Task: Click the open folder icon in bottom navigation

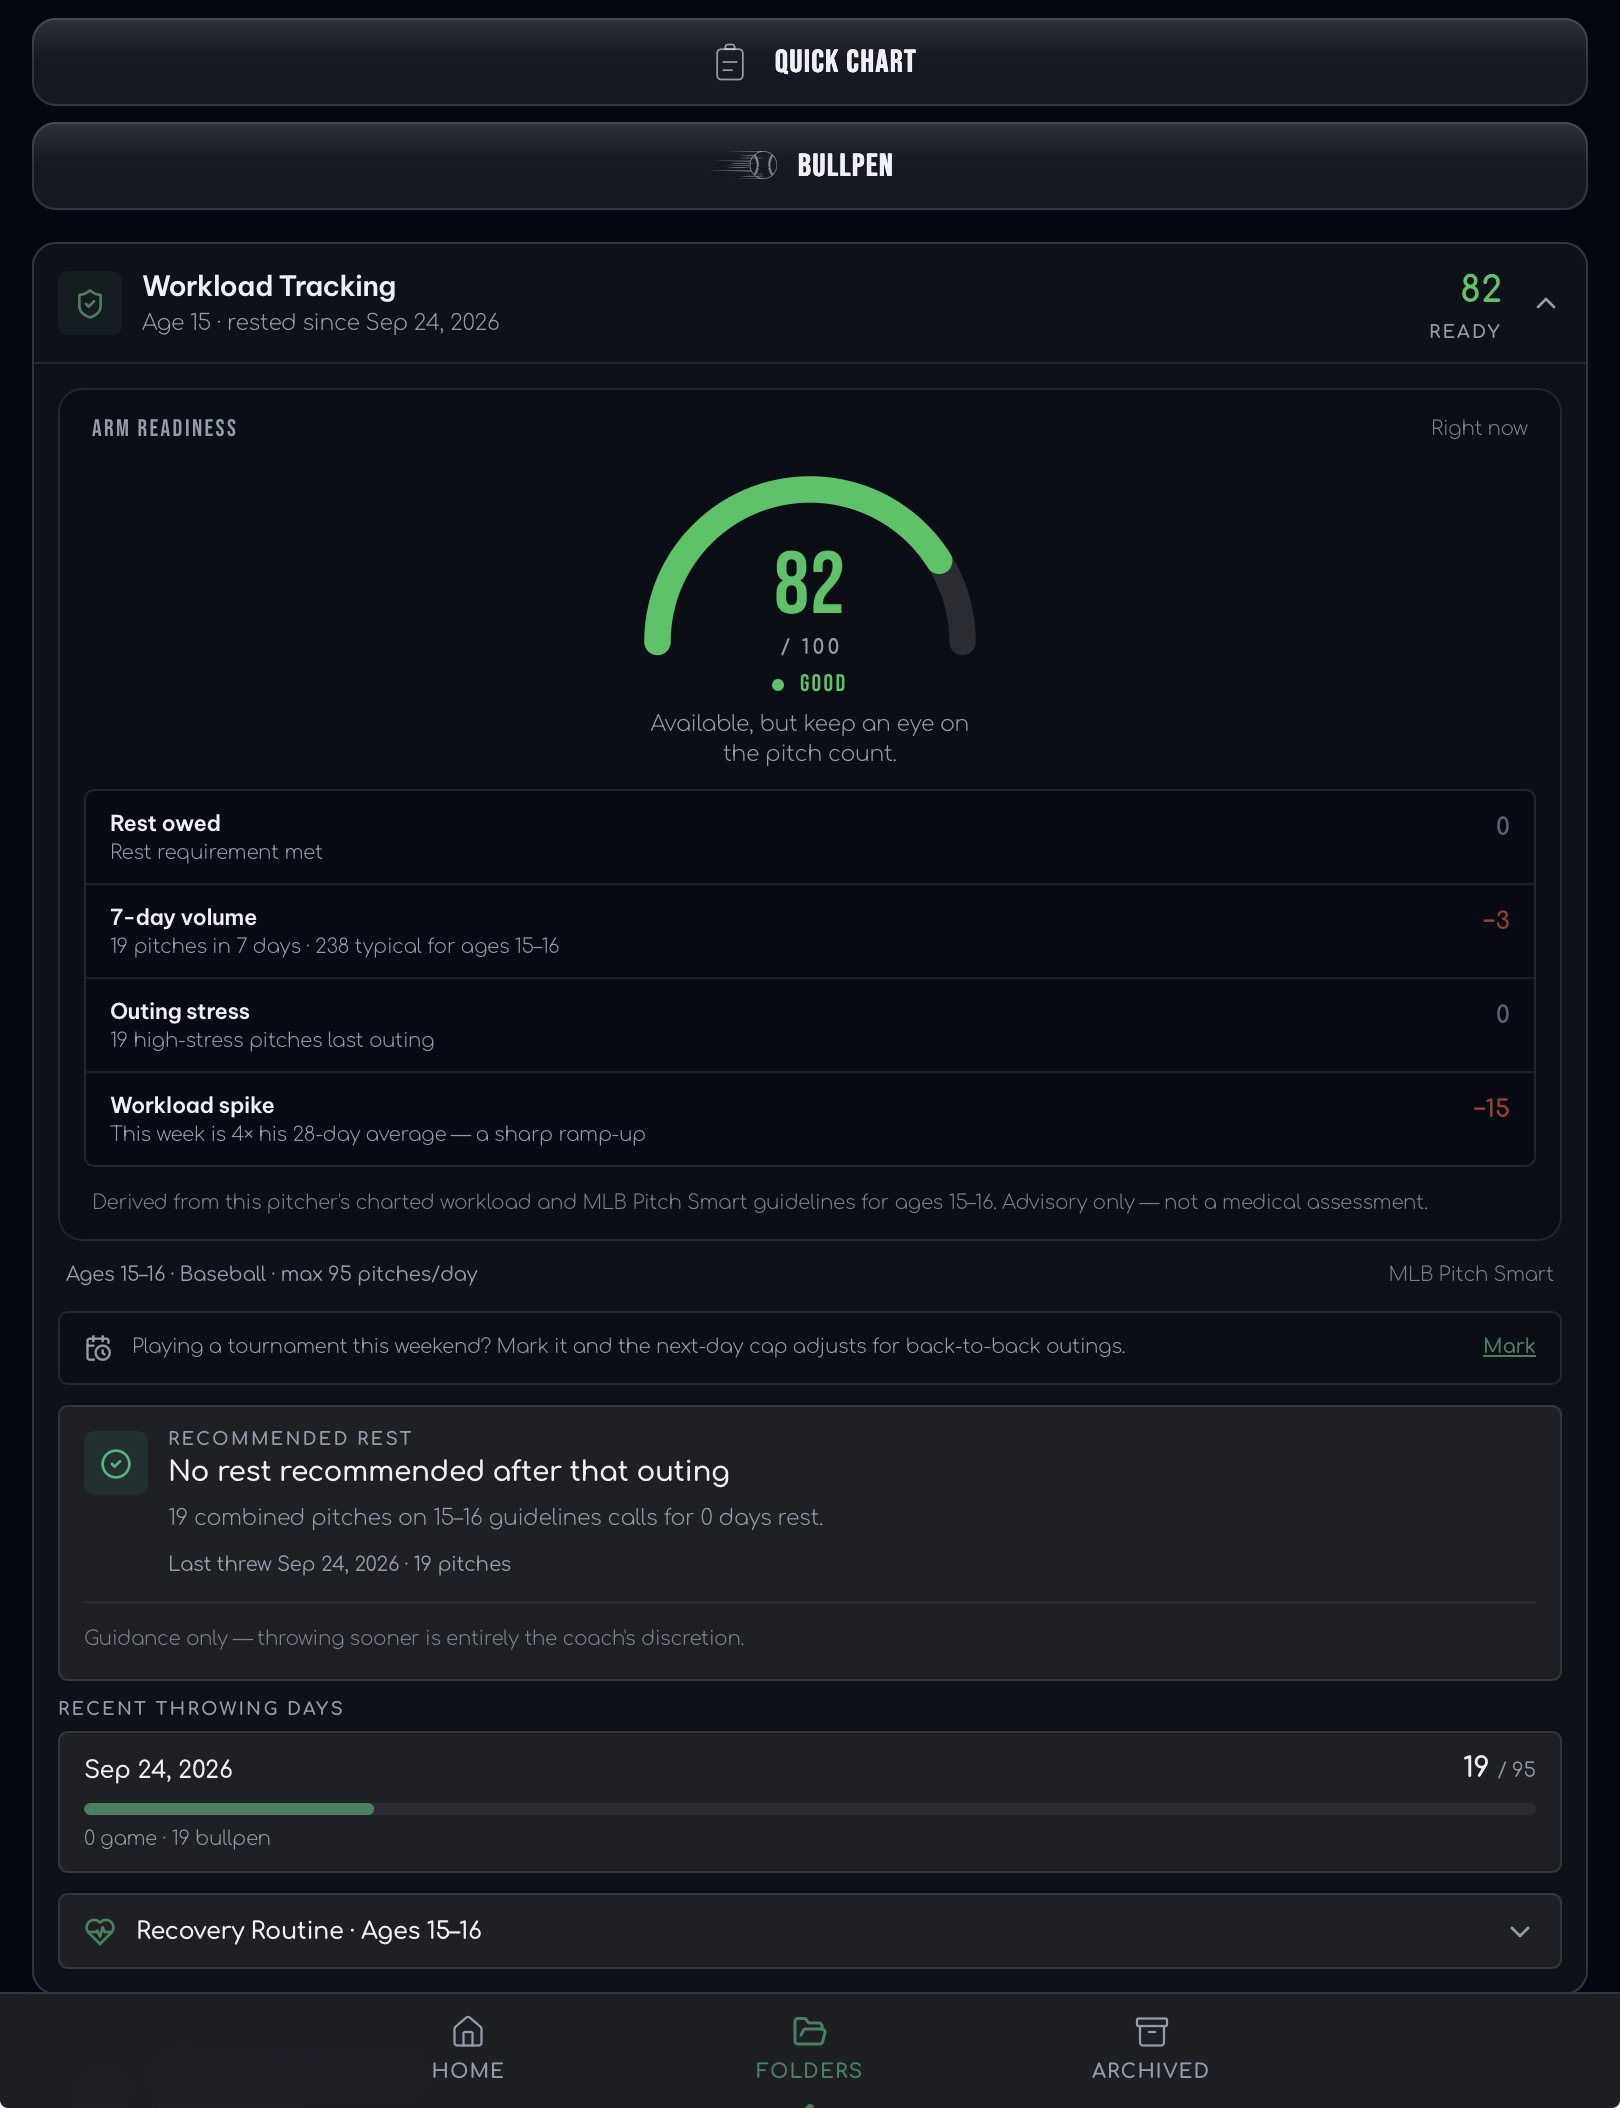Action: tap(809, 2031)
